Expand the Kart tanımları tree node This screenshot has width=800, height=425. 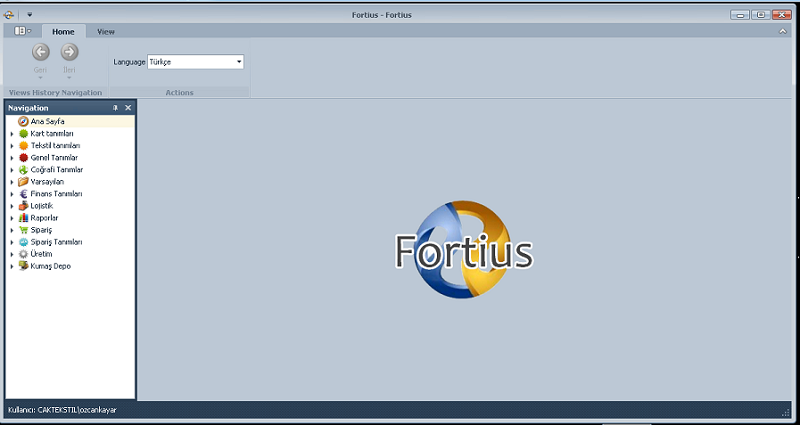pos(12,134)
